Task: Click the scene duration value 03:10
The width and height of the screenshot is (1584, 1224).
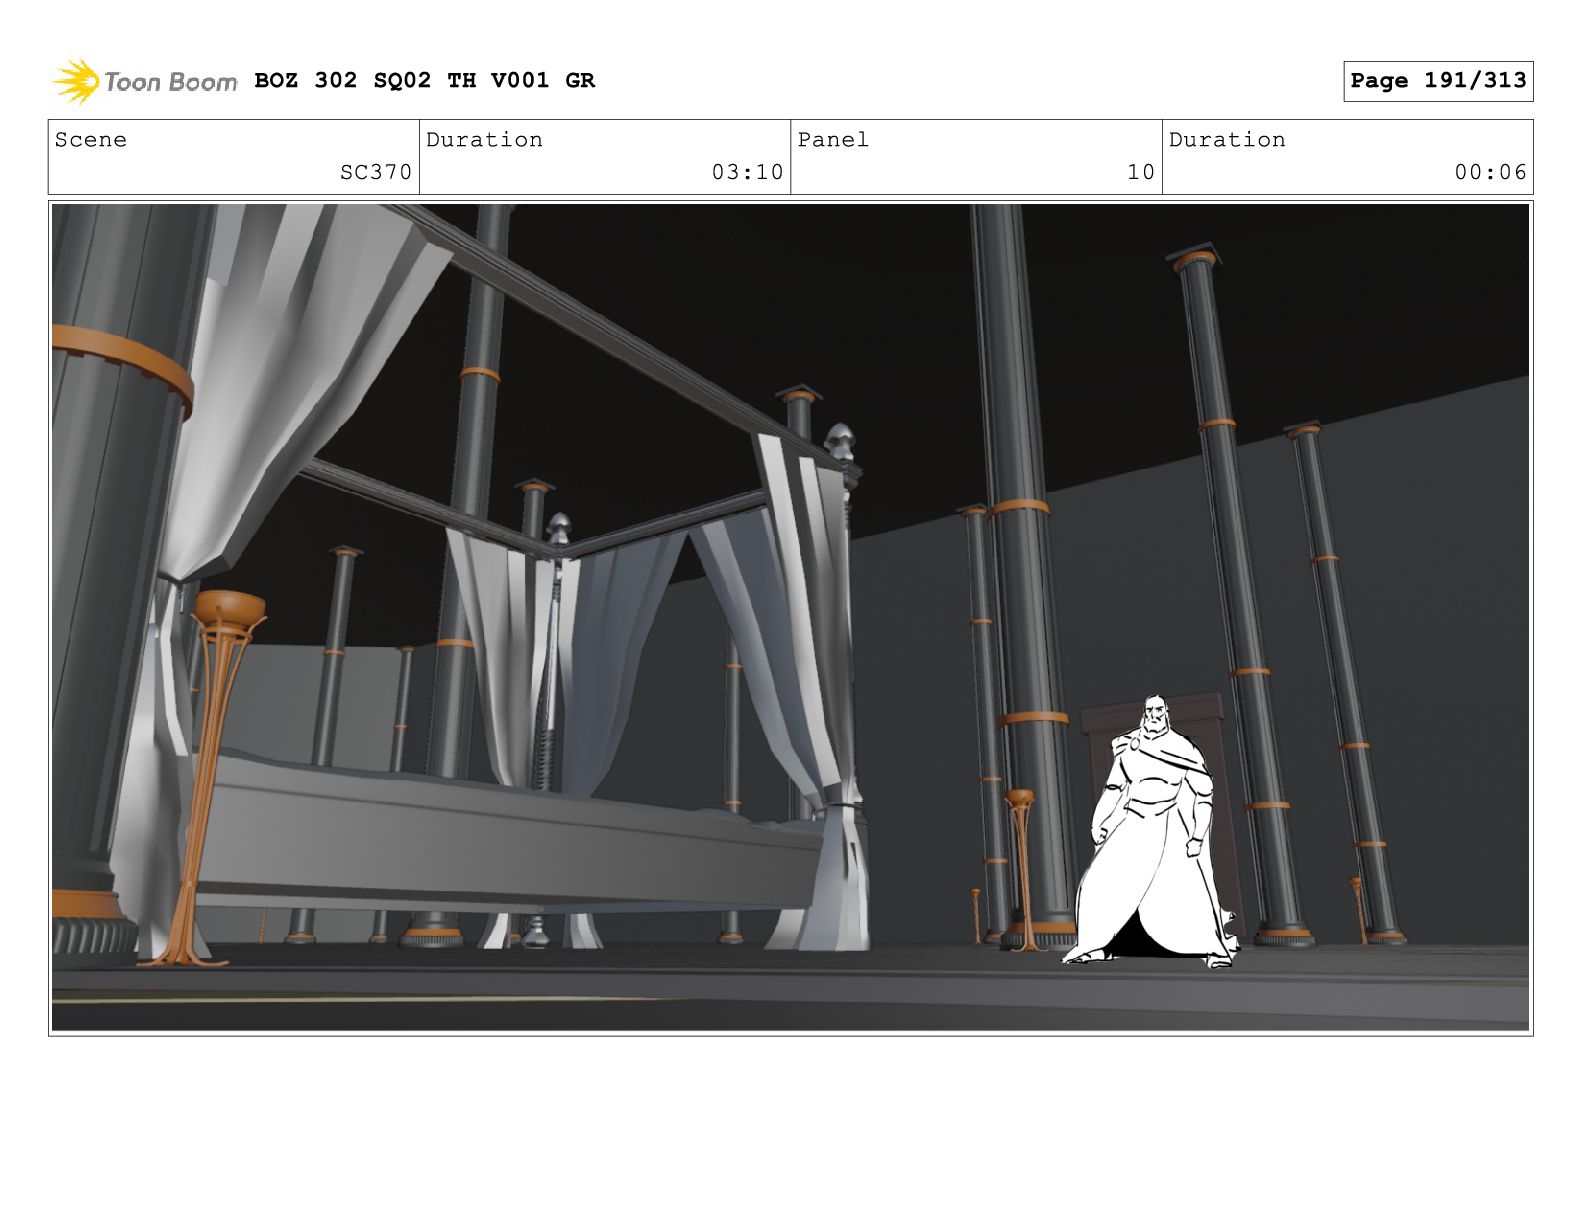Action: (746, 172)
